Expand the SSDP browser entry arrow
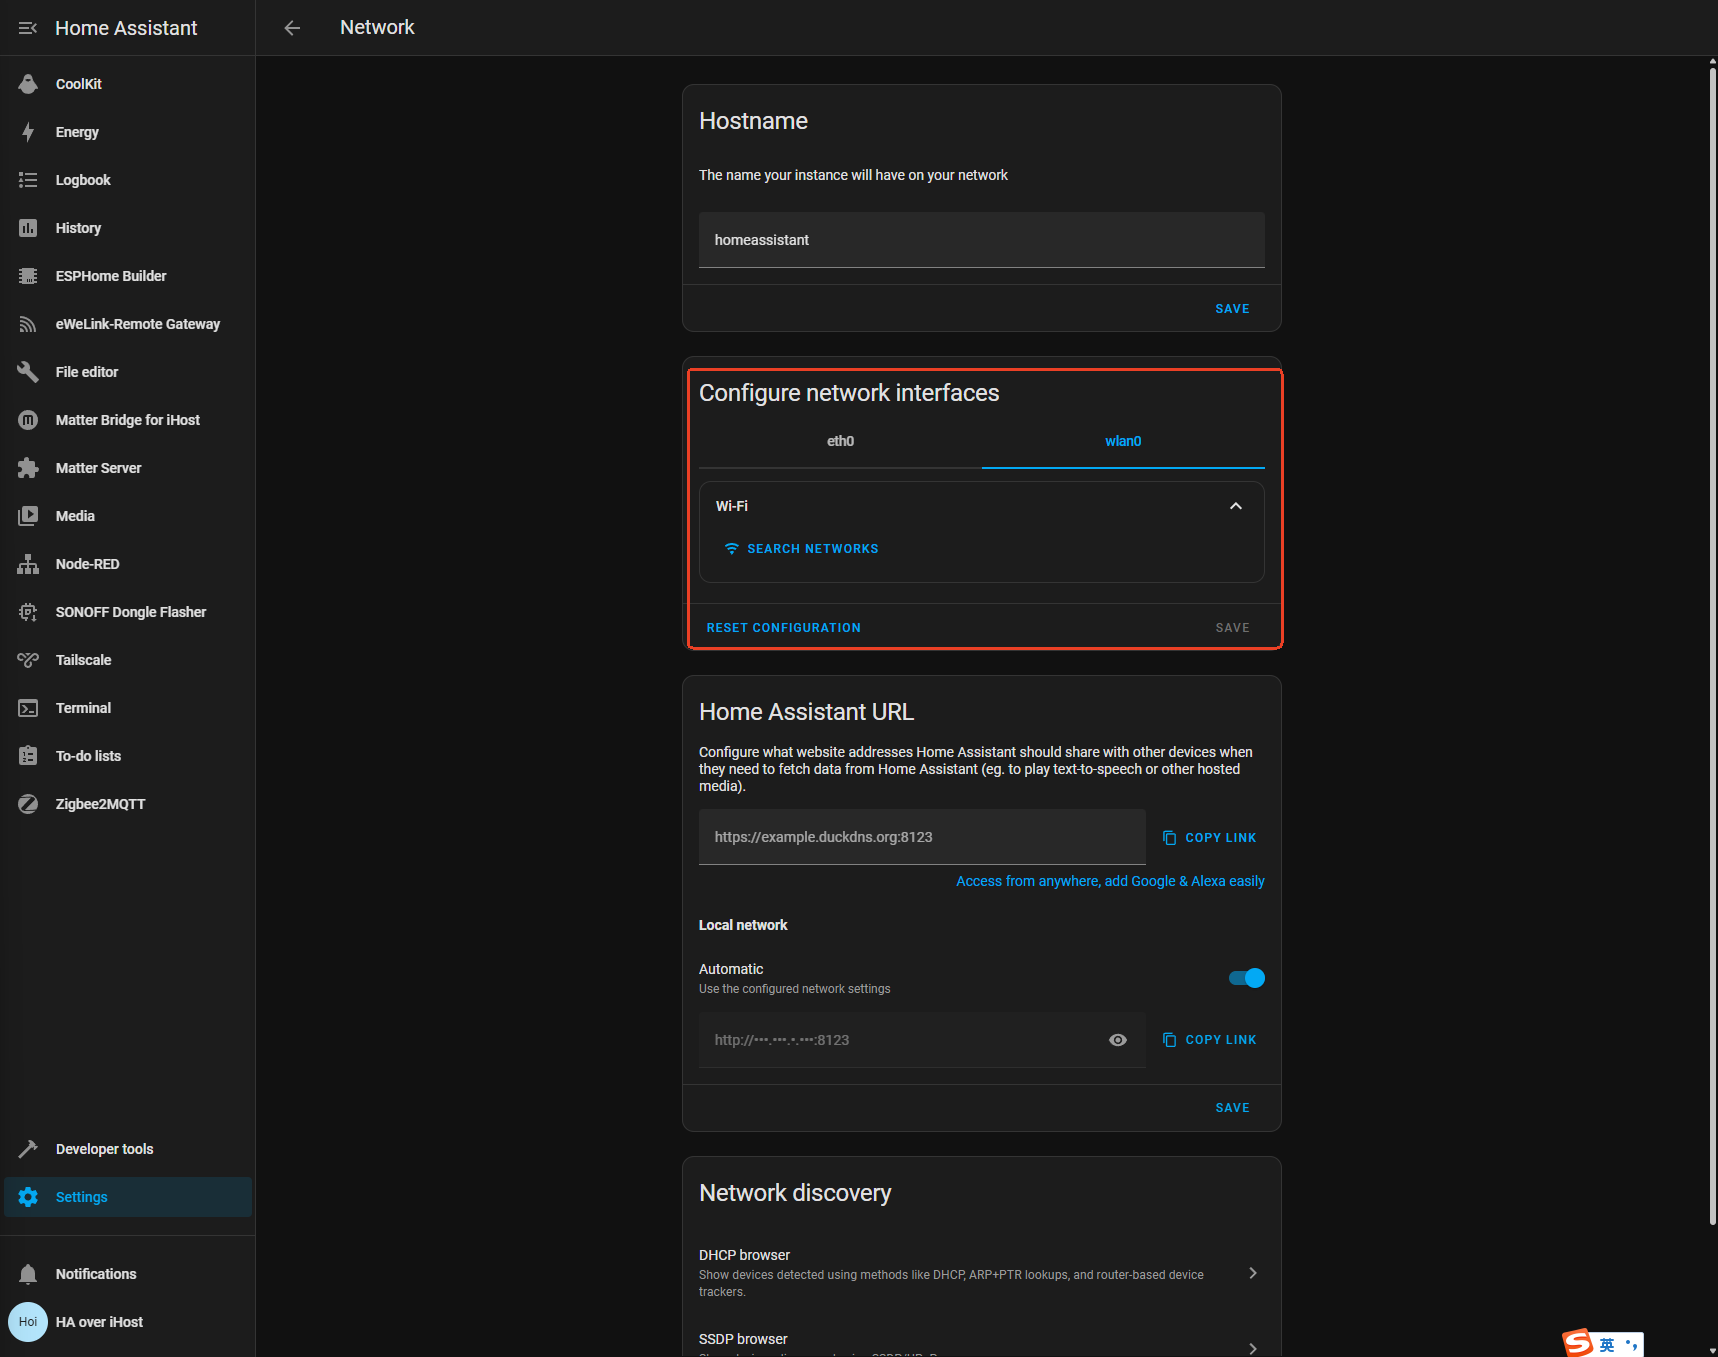Image resolution: width=1718 pixels, height=1357 pixels. 1252,1347
